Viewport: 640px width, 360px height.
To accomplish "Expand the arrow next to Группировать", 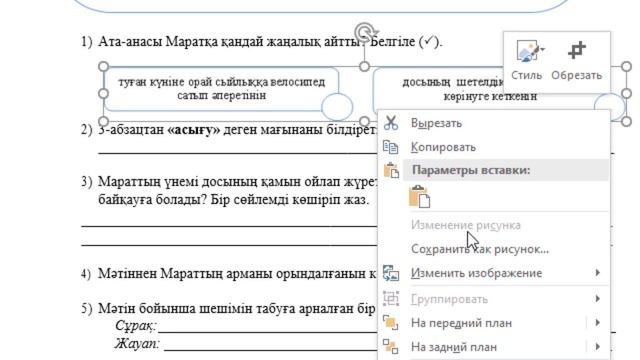I will click(598, 299).
